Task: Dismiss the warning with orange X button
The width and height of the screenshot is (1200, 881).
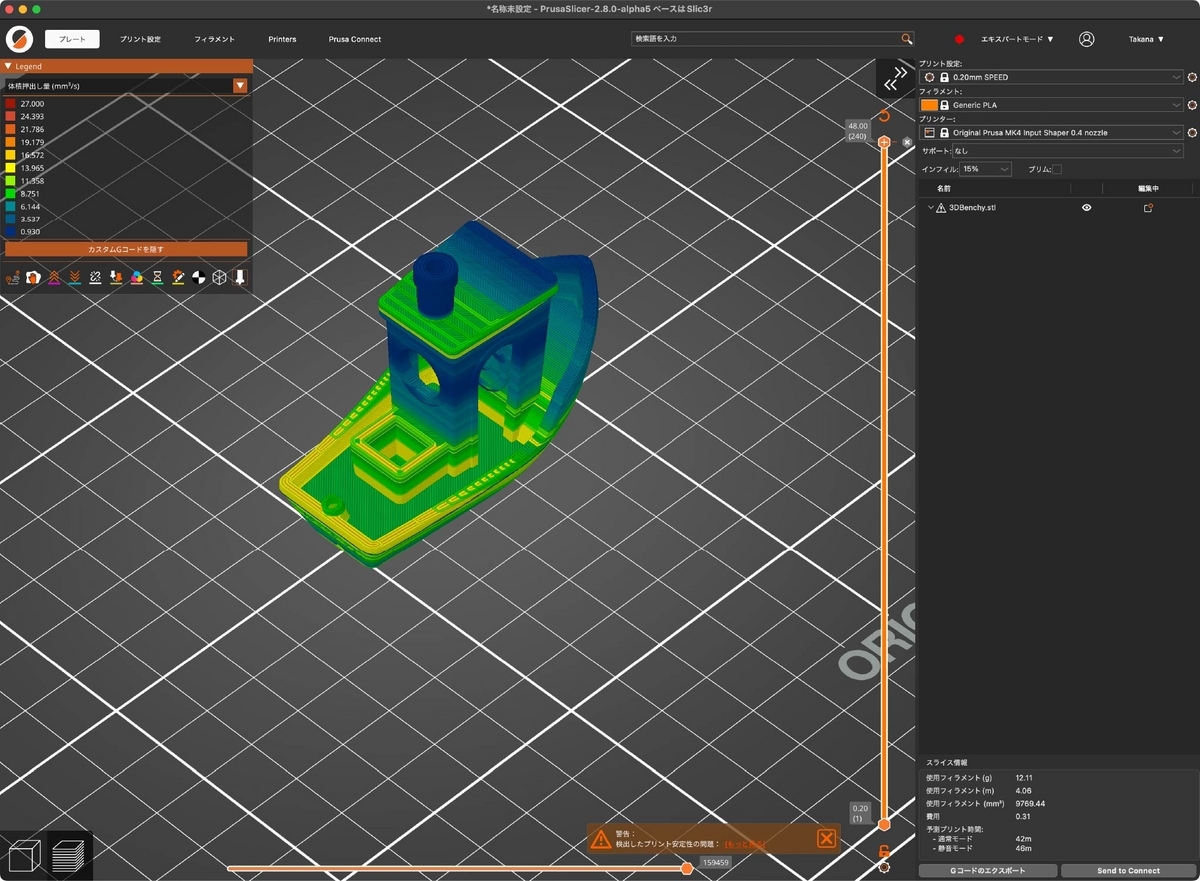Action: tap(826, 838)
